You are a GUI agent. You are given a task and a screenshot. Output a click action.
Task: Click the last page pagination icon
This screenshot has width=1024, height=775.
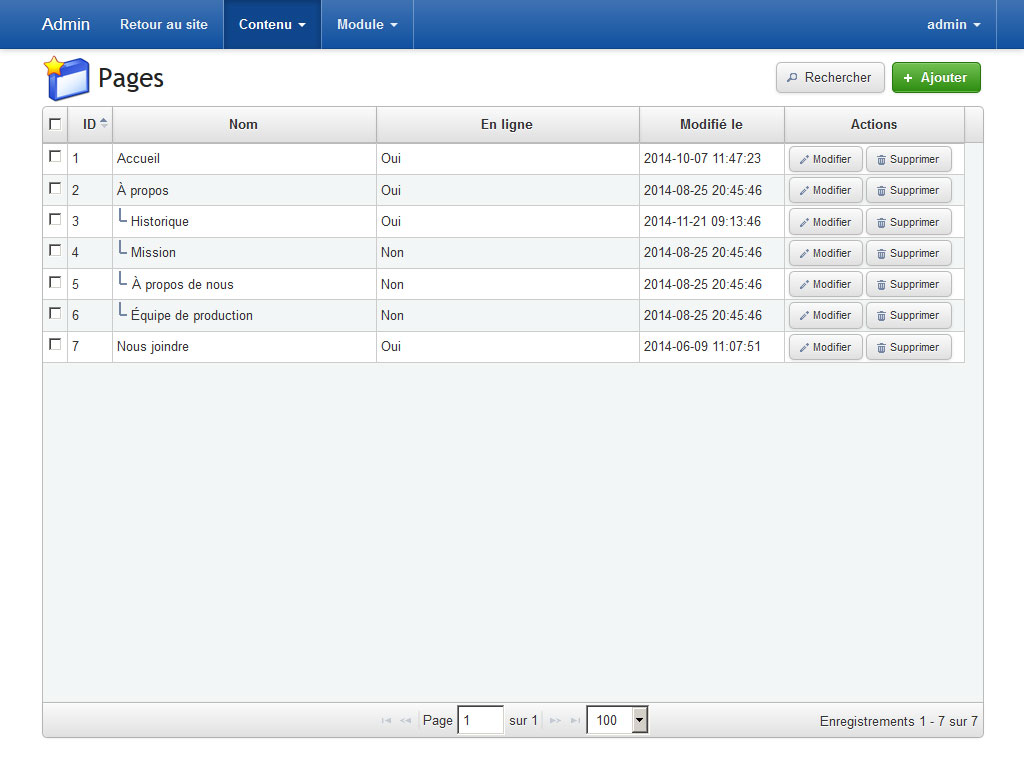575,721
